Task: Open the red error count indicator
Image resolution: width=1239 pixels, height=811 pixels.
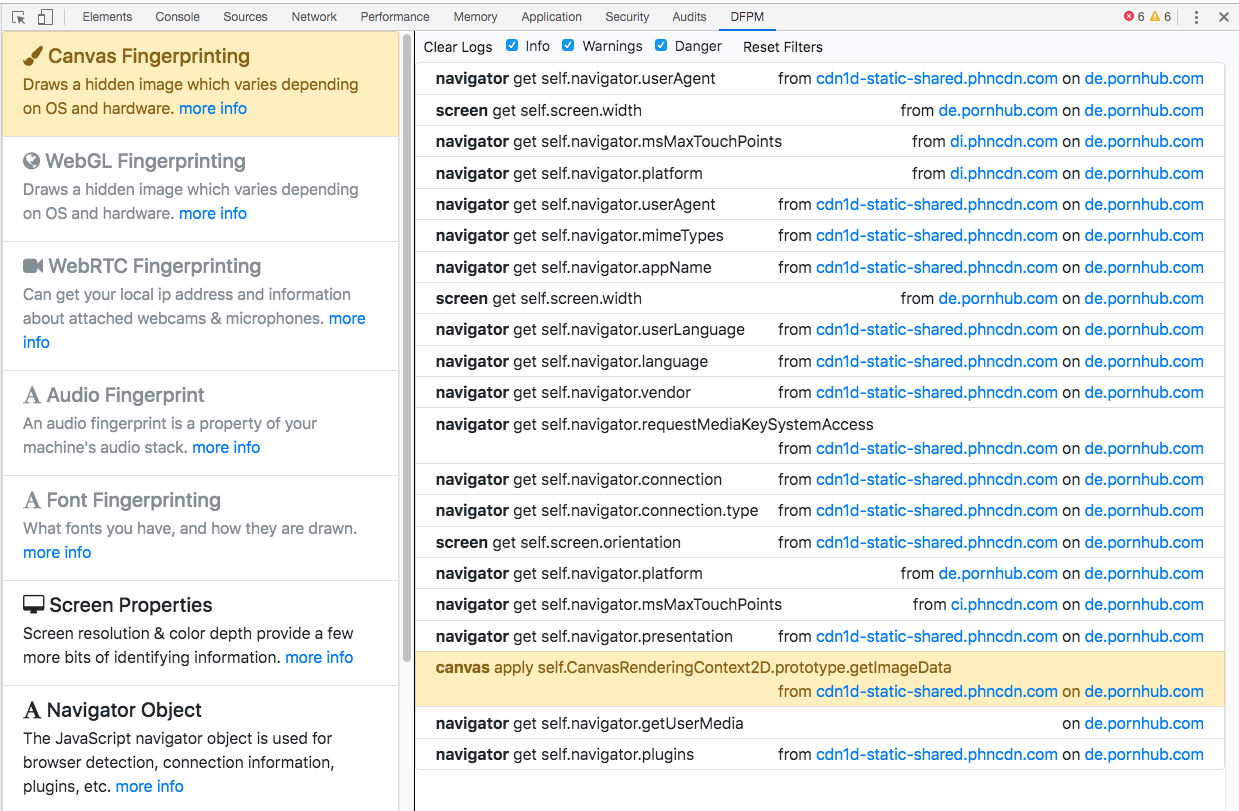Action: (1134, 17)
